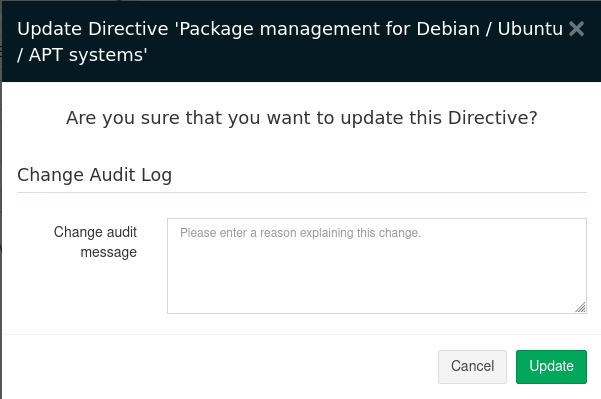Click the 'Are you sure' confirmation question
The image size is (601, 399).
pyautogui.click(x=302, y=118)
